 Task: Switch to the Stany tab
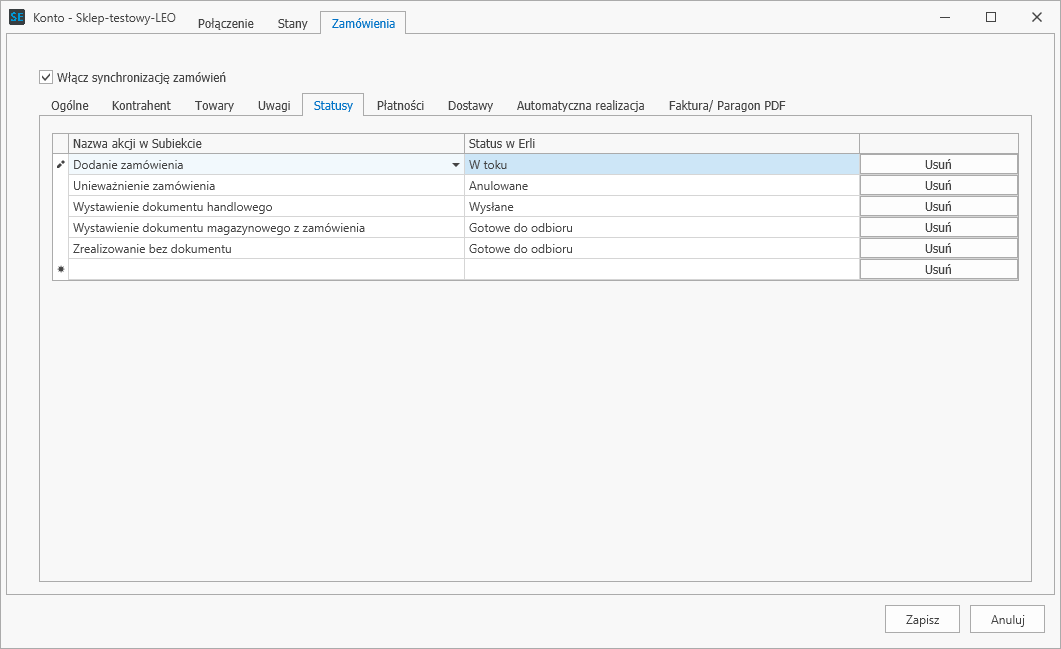tap(292, 23)
